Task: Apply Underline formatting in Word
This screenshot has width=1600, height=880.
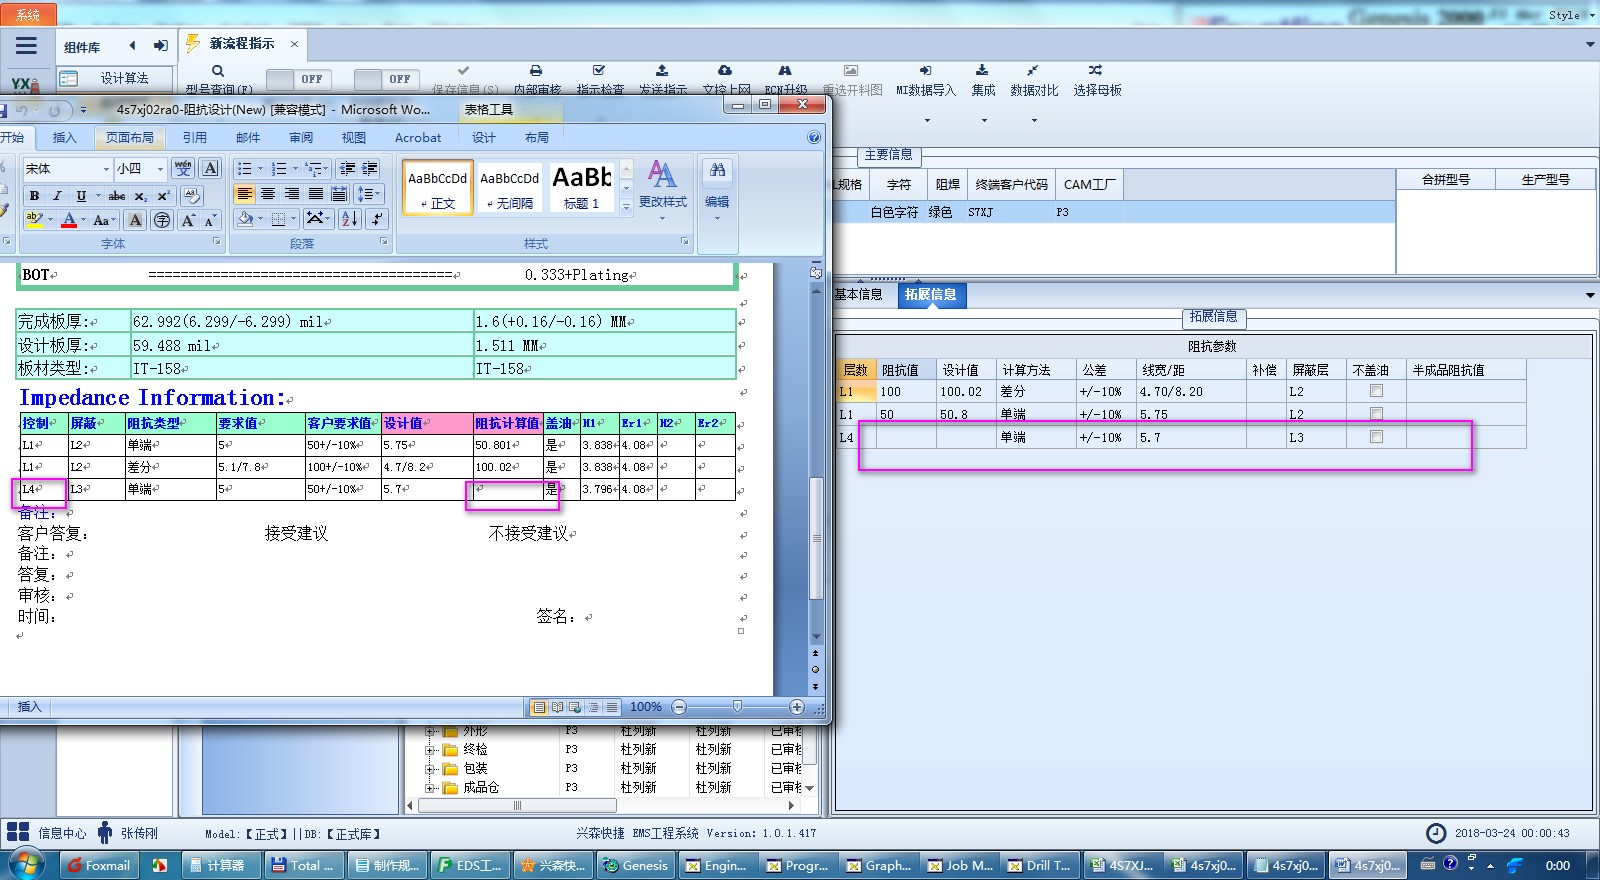Action: pyautogui.click(x=81, y=196)
